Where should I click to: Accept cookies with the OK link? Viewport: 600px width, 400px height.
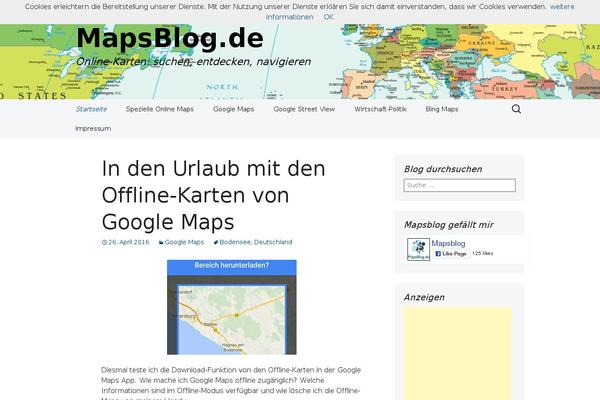pos(328,17)
